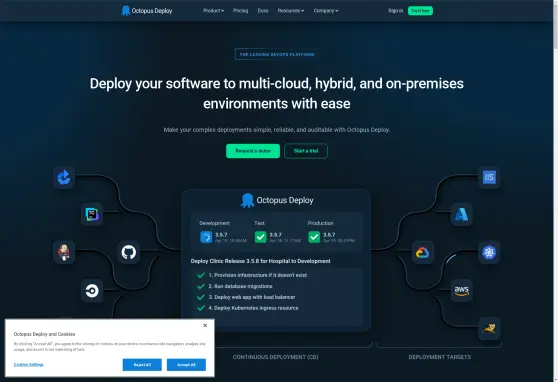
Task: Go to the Pricing page
Action: tap(241, 11)
